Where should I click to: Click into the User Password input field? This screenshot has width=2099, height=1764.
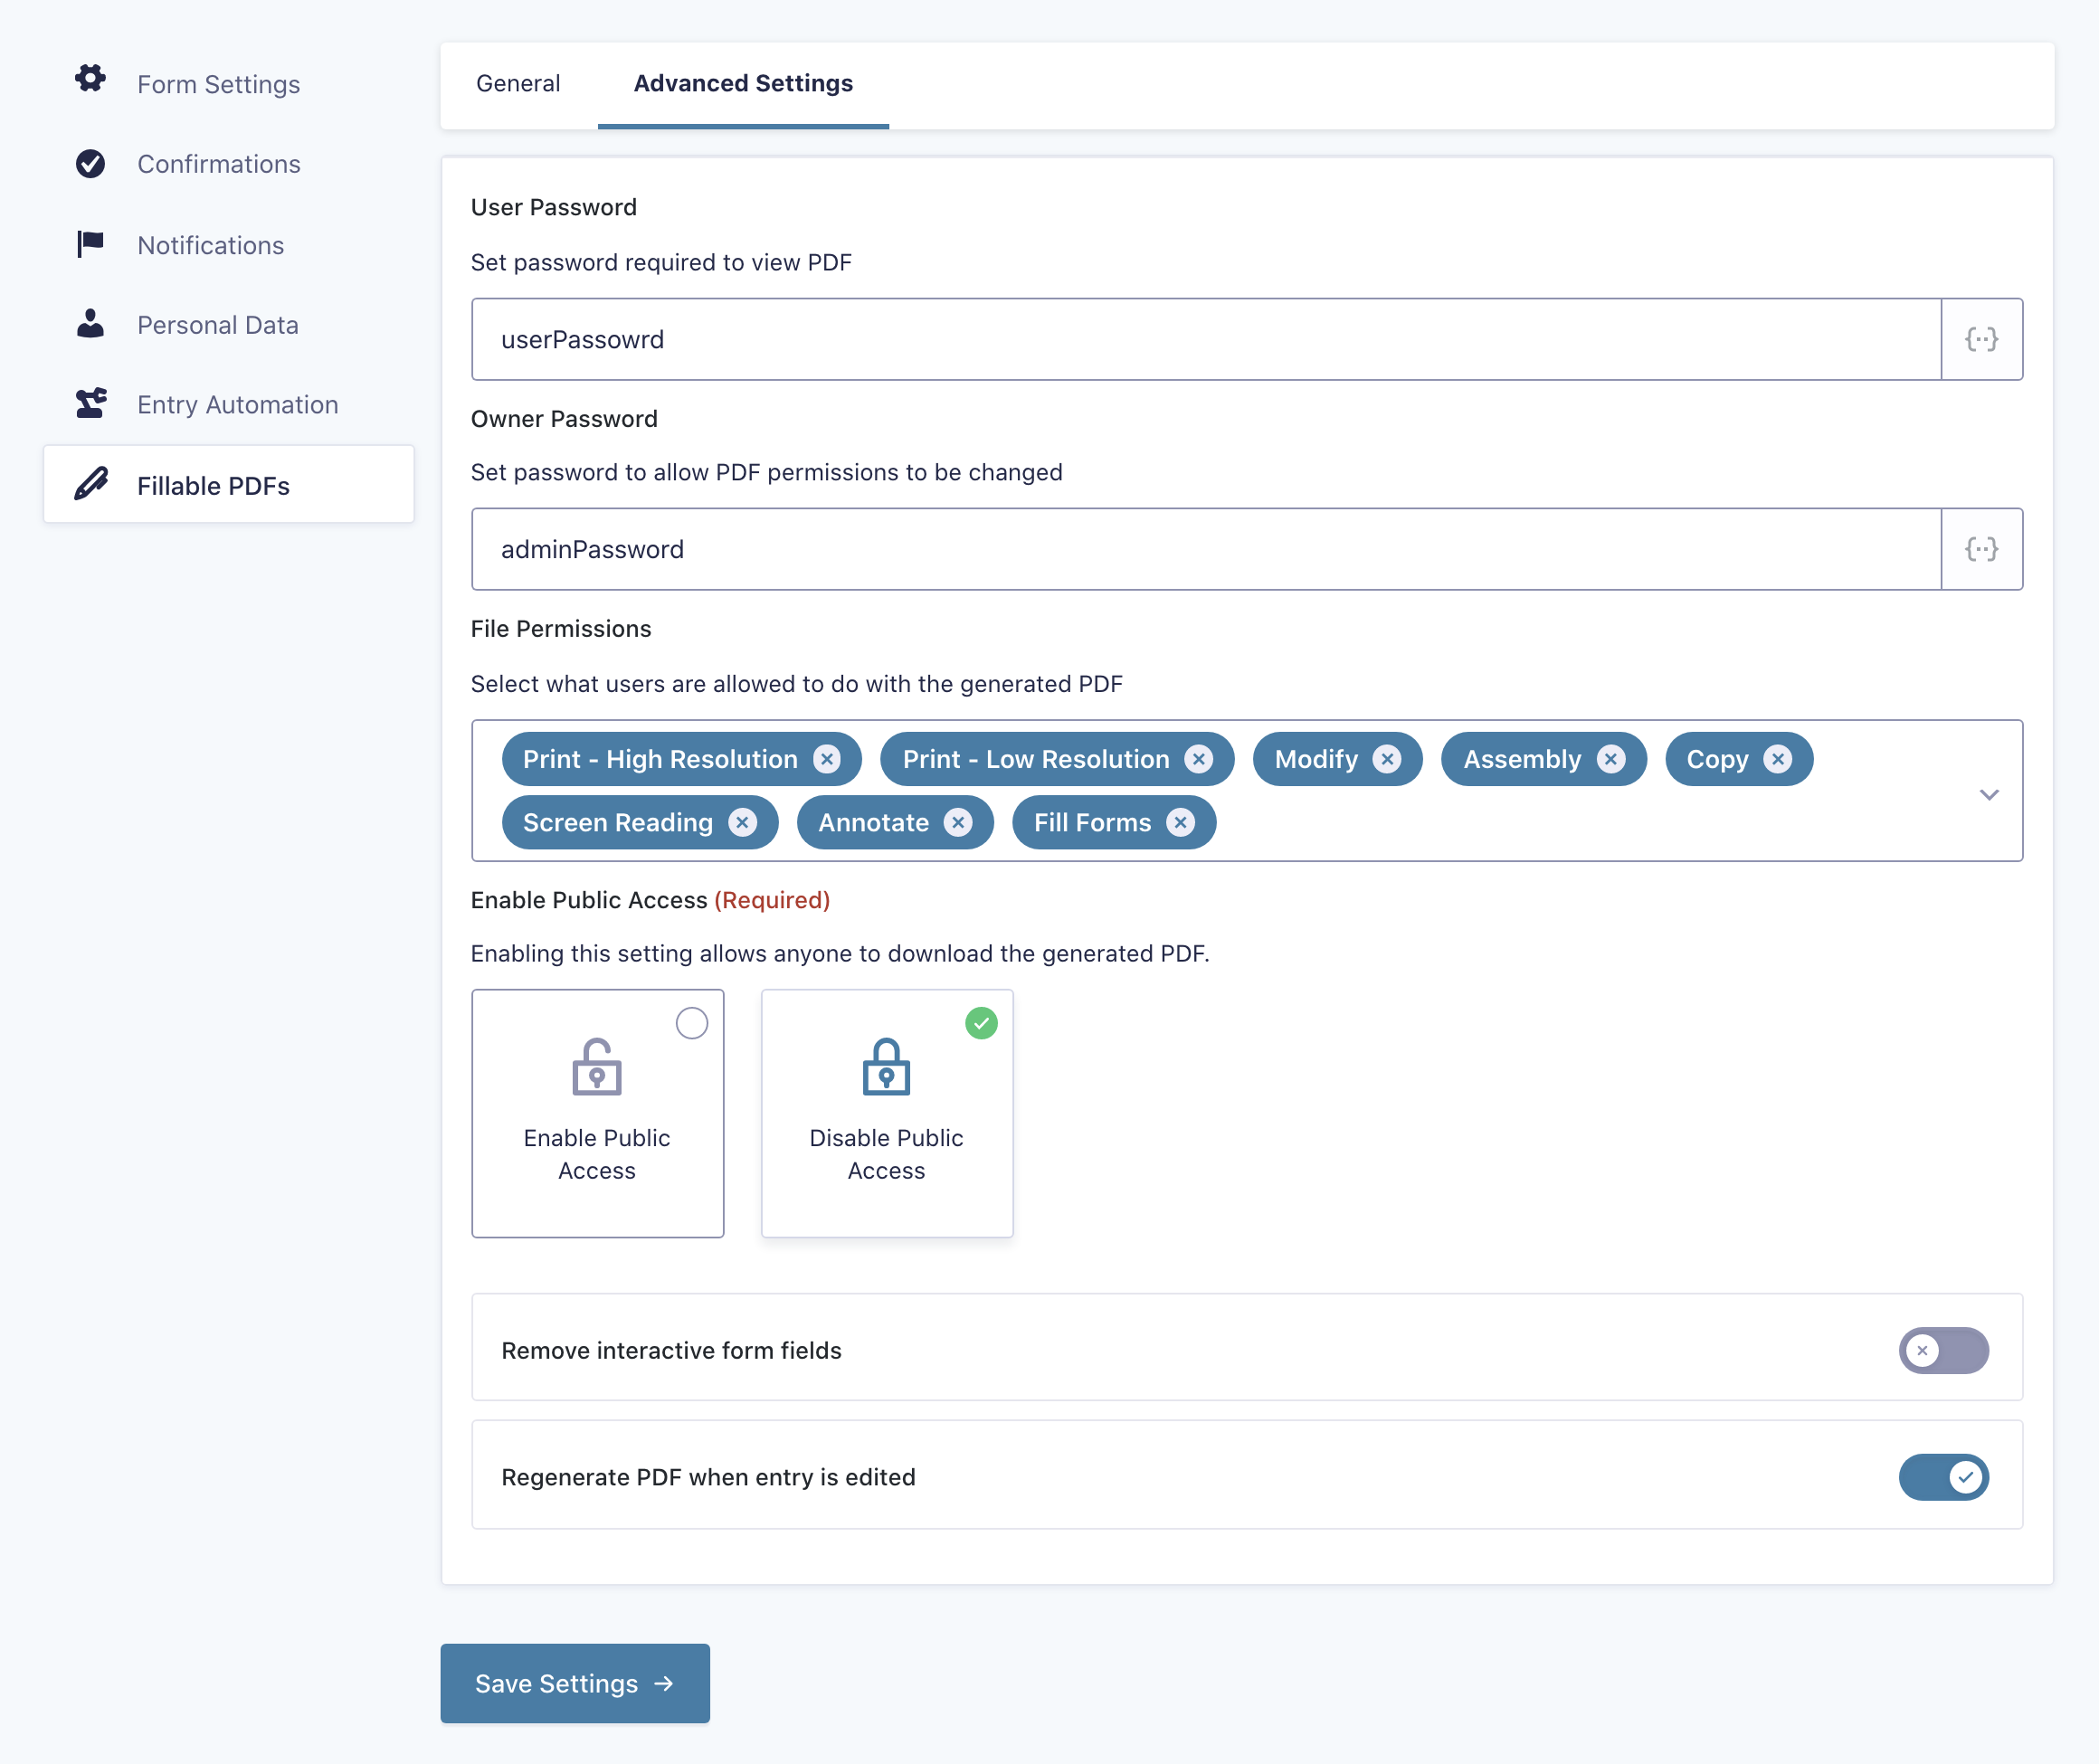click(x=1206, y=339)
